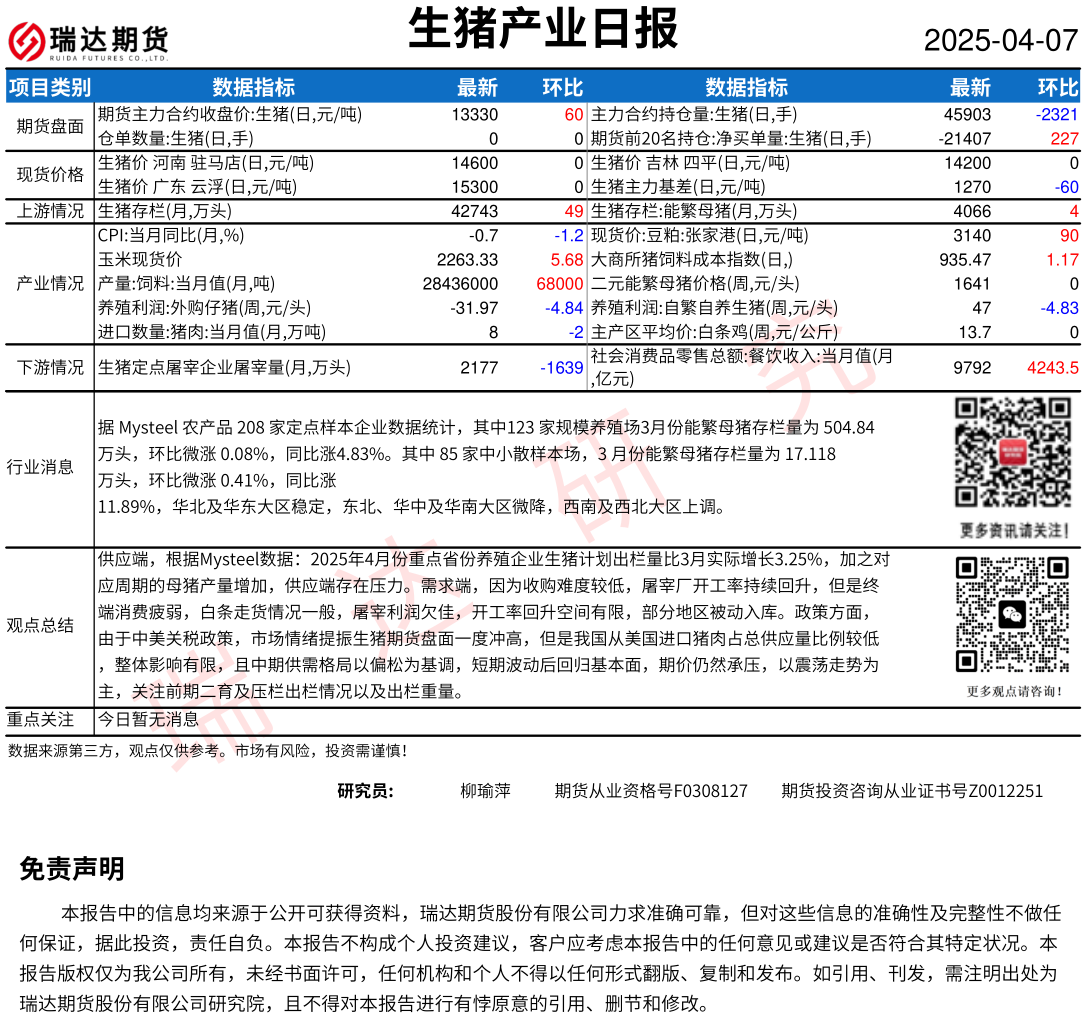Click the 进口数量:猪肉 indicator label
1086x1017 pixels.
tap(211, 333)
